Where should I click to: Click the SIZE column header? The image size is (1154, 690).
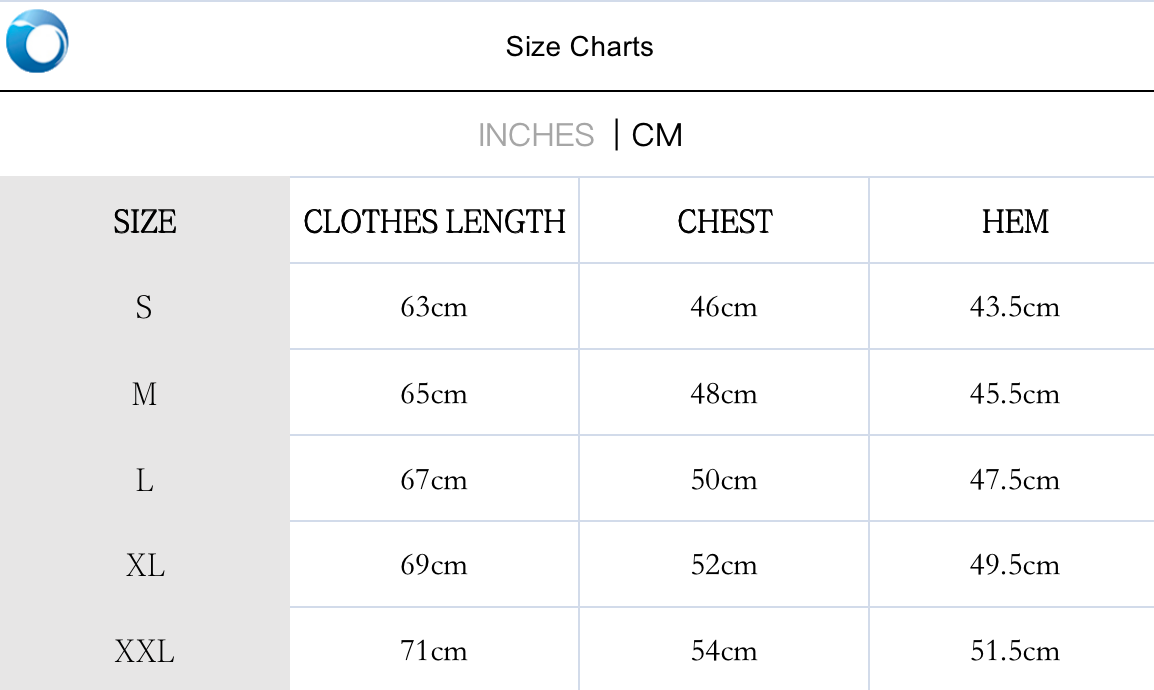pos(145,221)
